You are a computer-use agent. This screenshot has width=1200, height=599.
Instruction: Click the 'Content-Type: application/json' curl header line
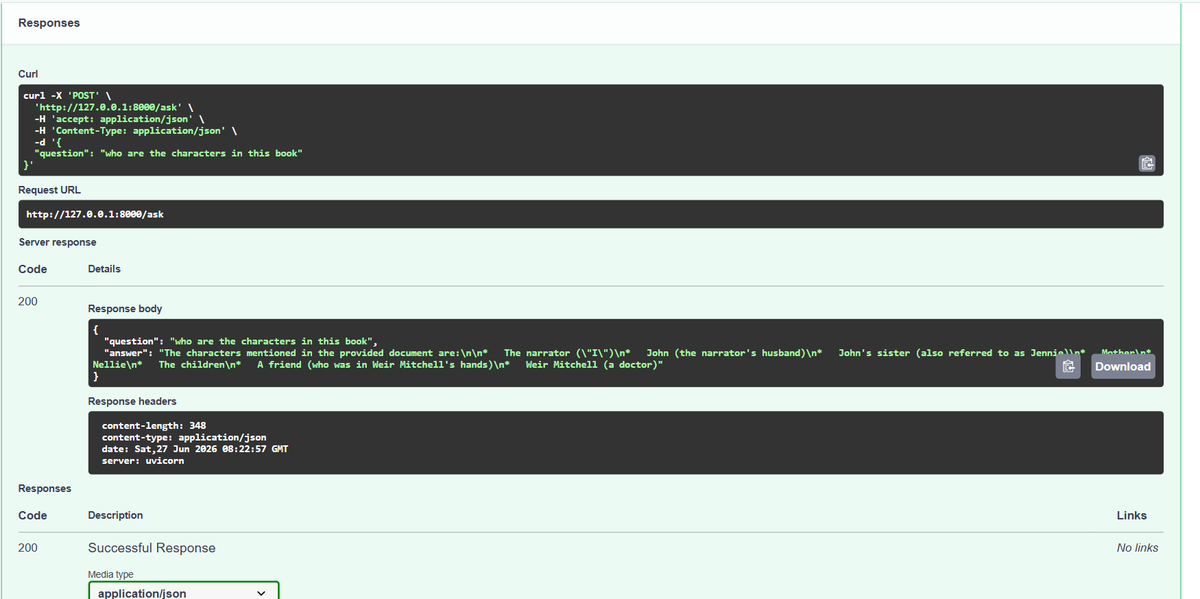pyautogui.click(x=136, y=130)
